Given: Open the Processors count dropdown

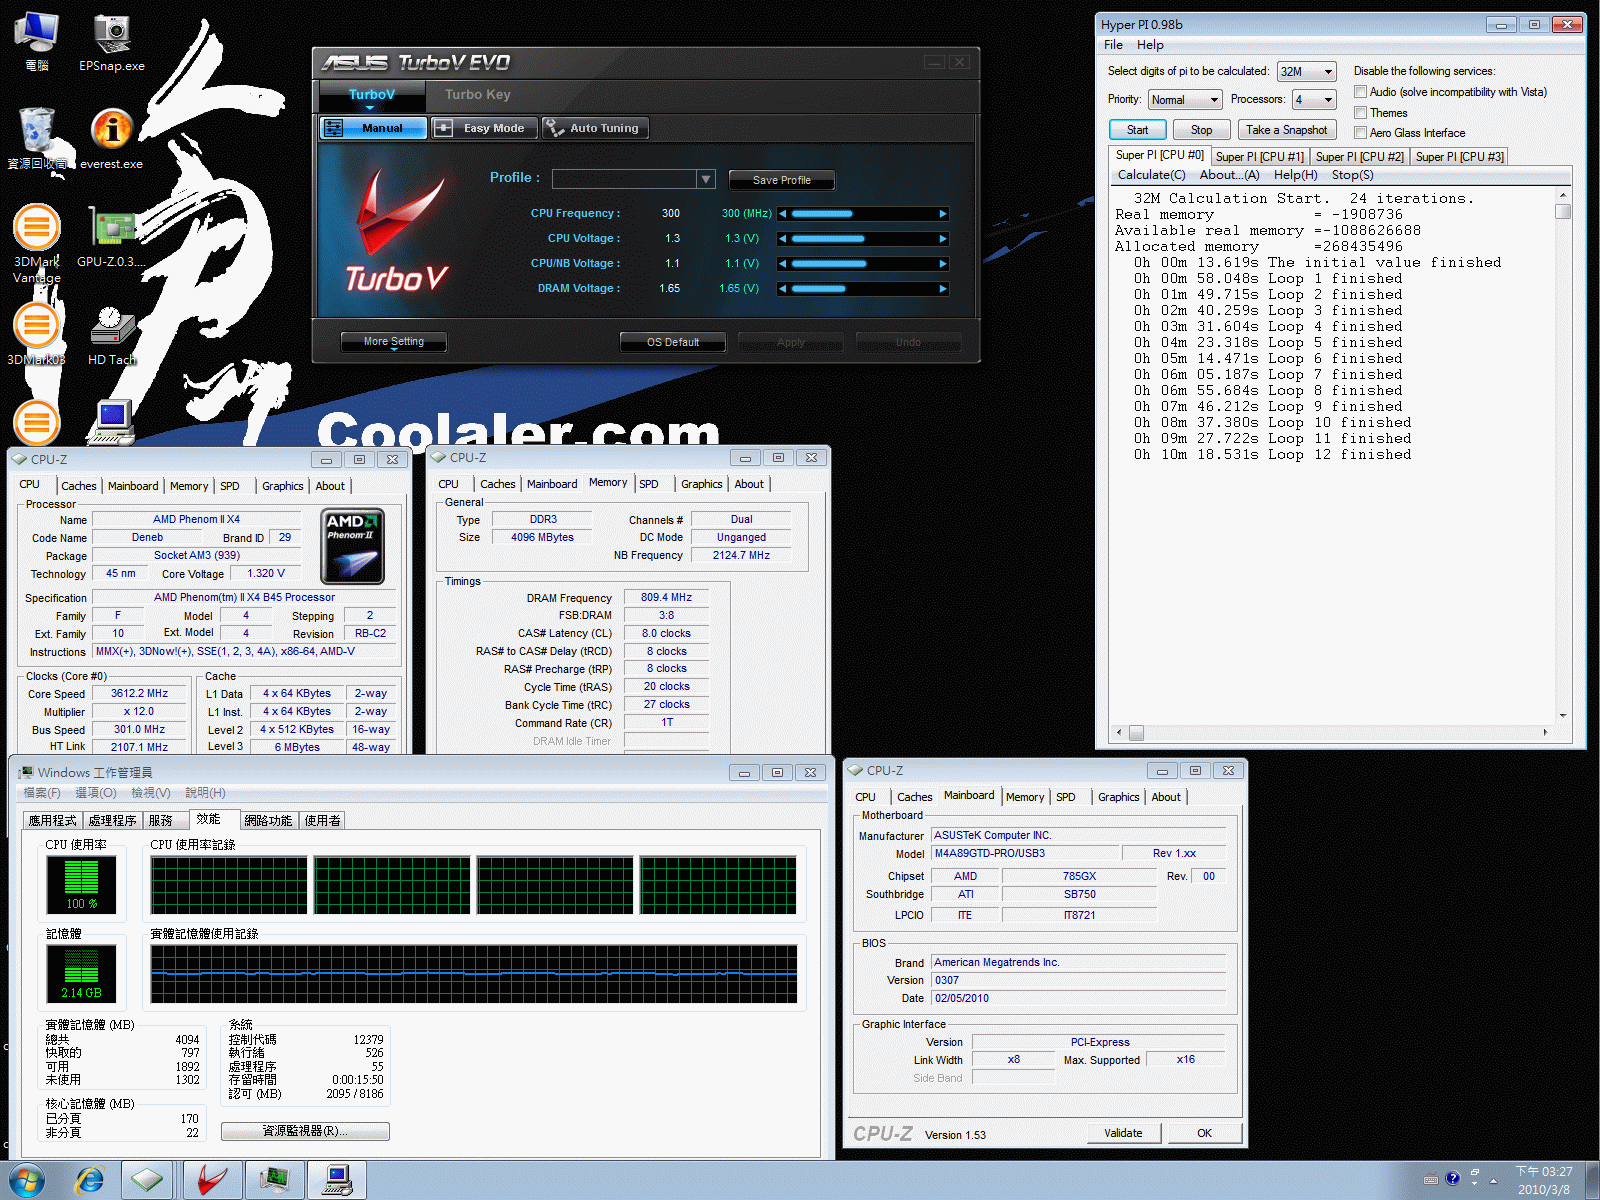Looking at the screenshot, I should pos(1314,99).
